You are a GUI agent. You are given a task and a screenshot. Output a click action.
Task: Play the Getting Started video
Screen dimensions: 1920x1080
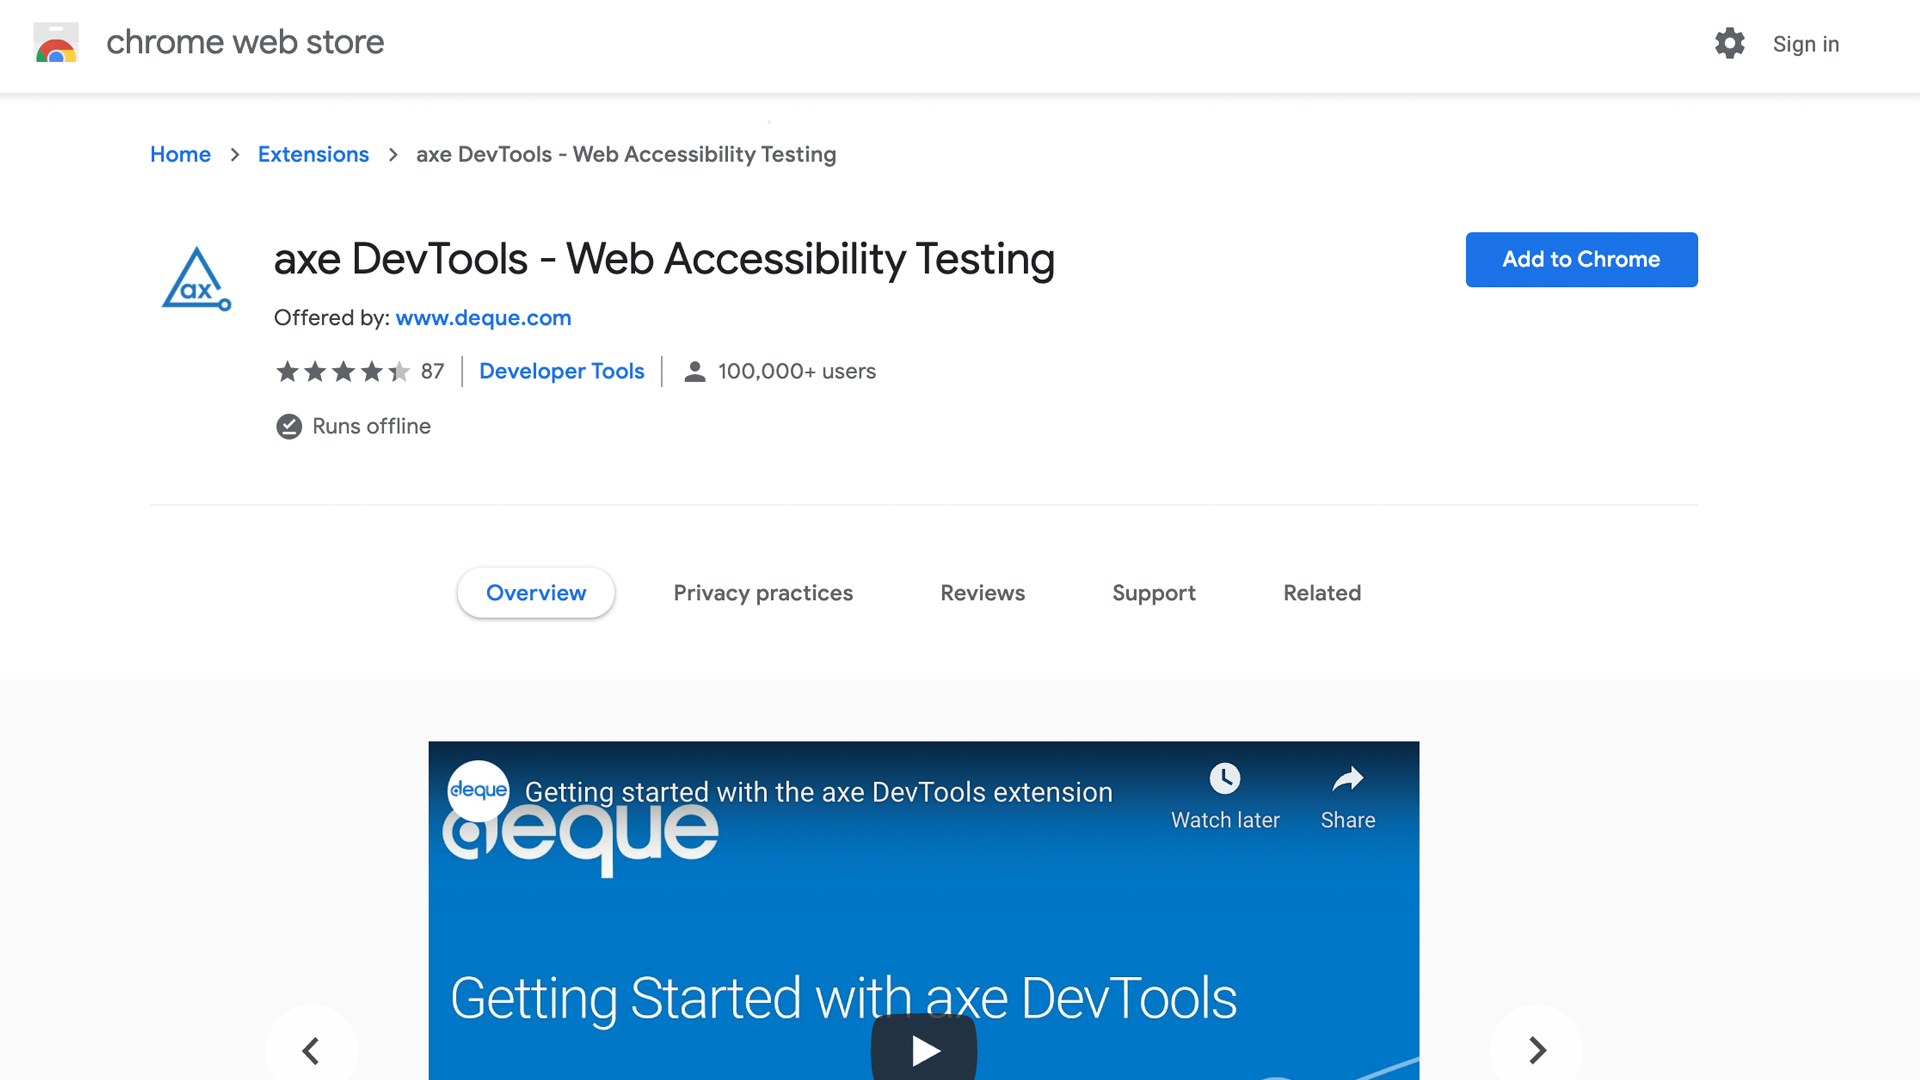pos(923,1049)
